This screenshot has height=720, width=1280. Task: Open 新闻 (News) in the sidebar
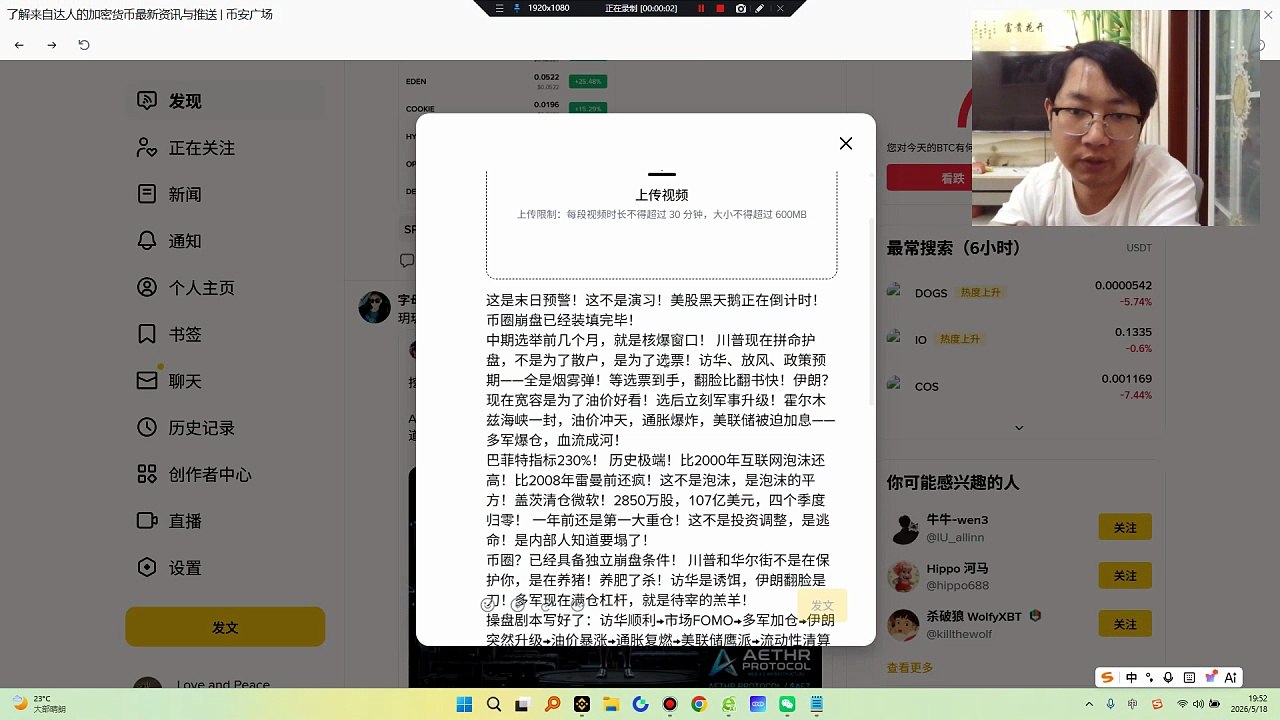click(x=225, y=194)
